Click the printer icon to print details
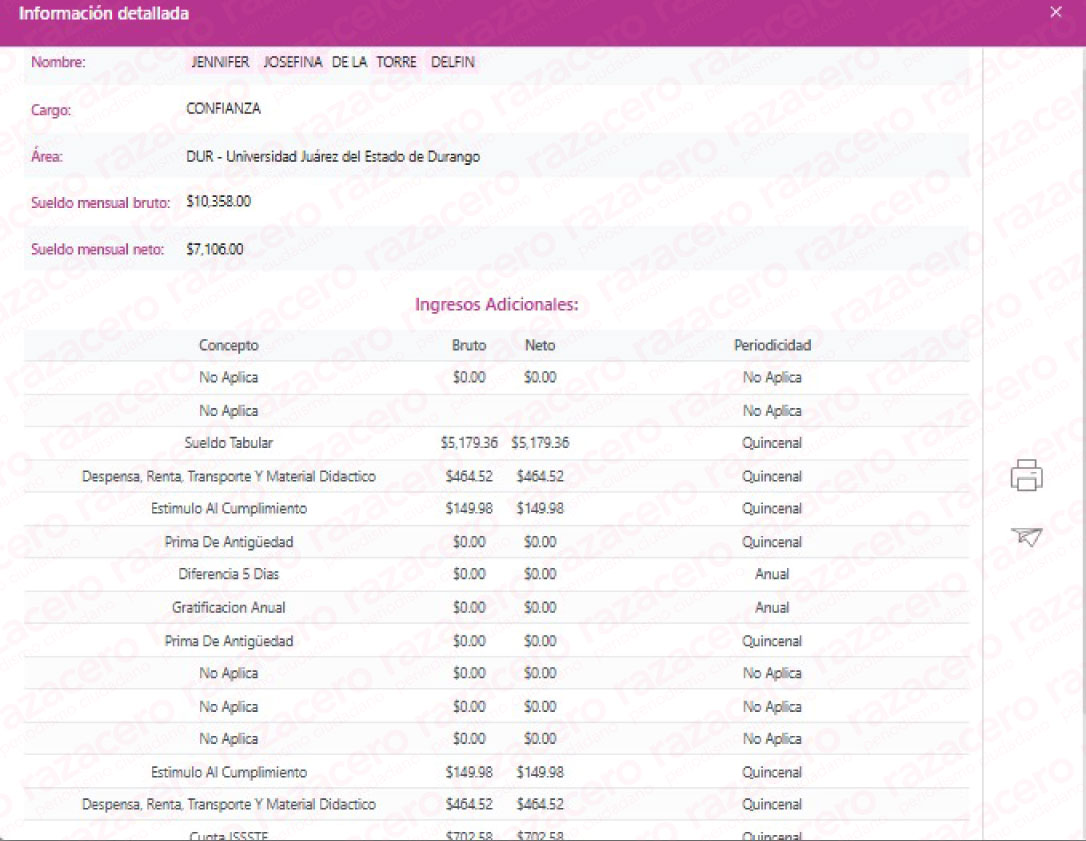This screenshot has width=1086, height=841. pos(1027,475)
